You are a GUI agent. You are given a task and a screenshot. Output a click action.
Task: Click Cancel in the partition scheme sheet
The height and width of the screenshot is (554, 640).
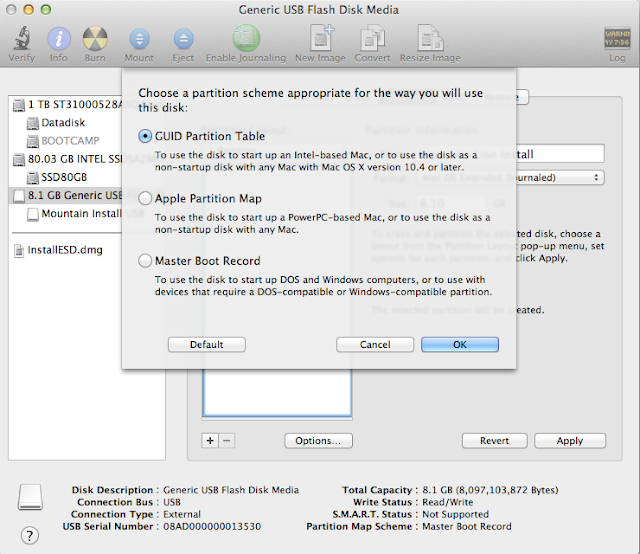pos(375,345)
